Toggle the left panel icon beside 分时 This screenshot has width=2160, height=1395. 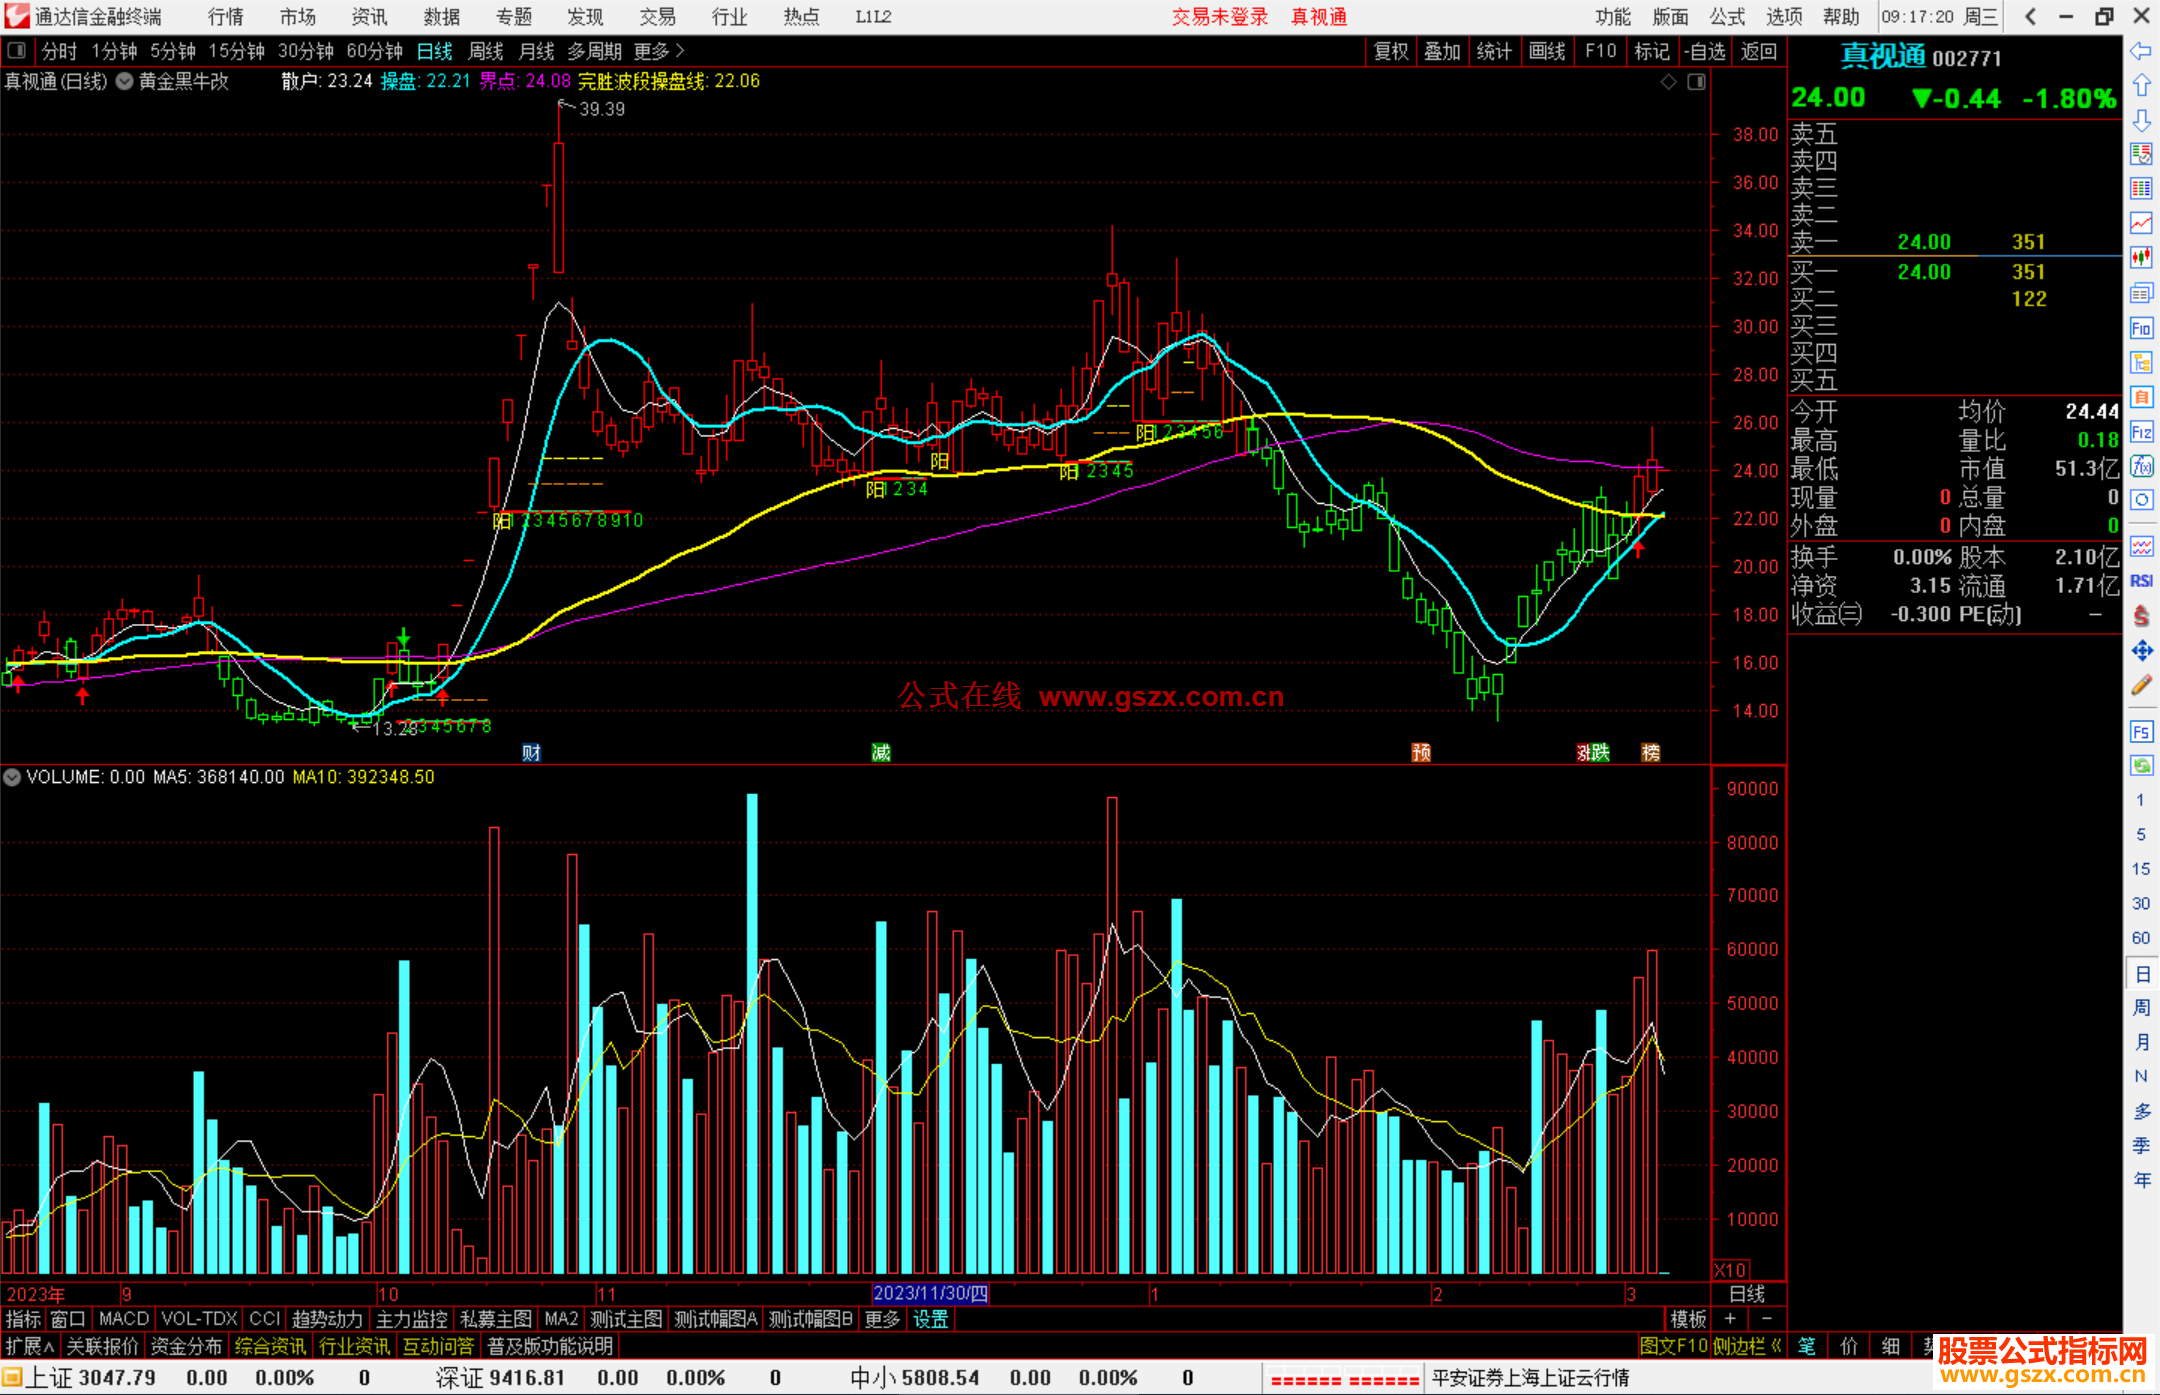point(17,51)
